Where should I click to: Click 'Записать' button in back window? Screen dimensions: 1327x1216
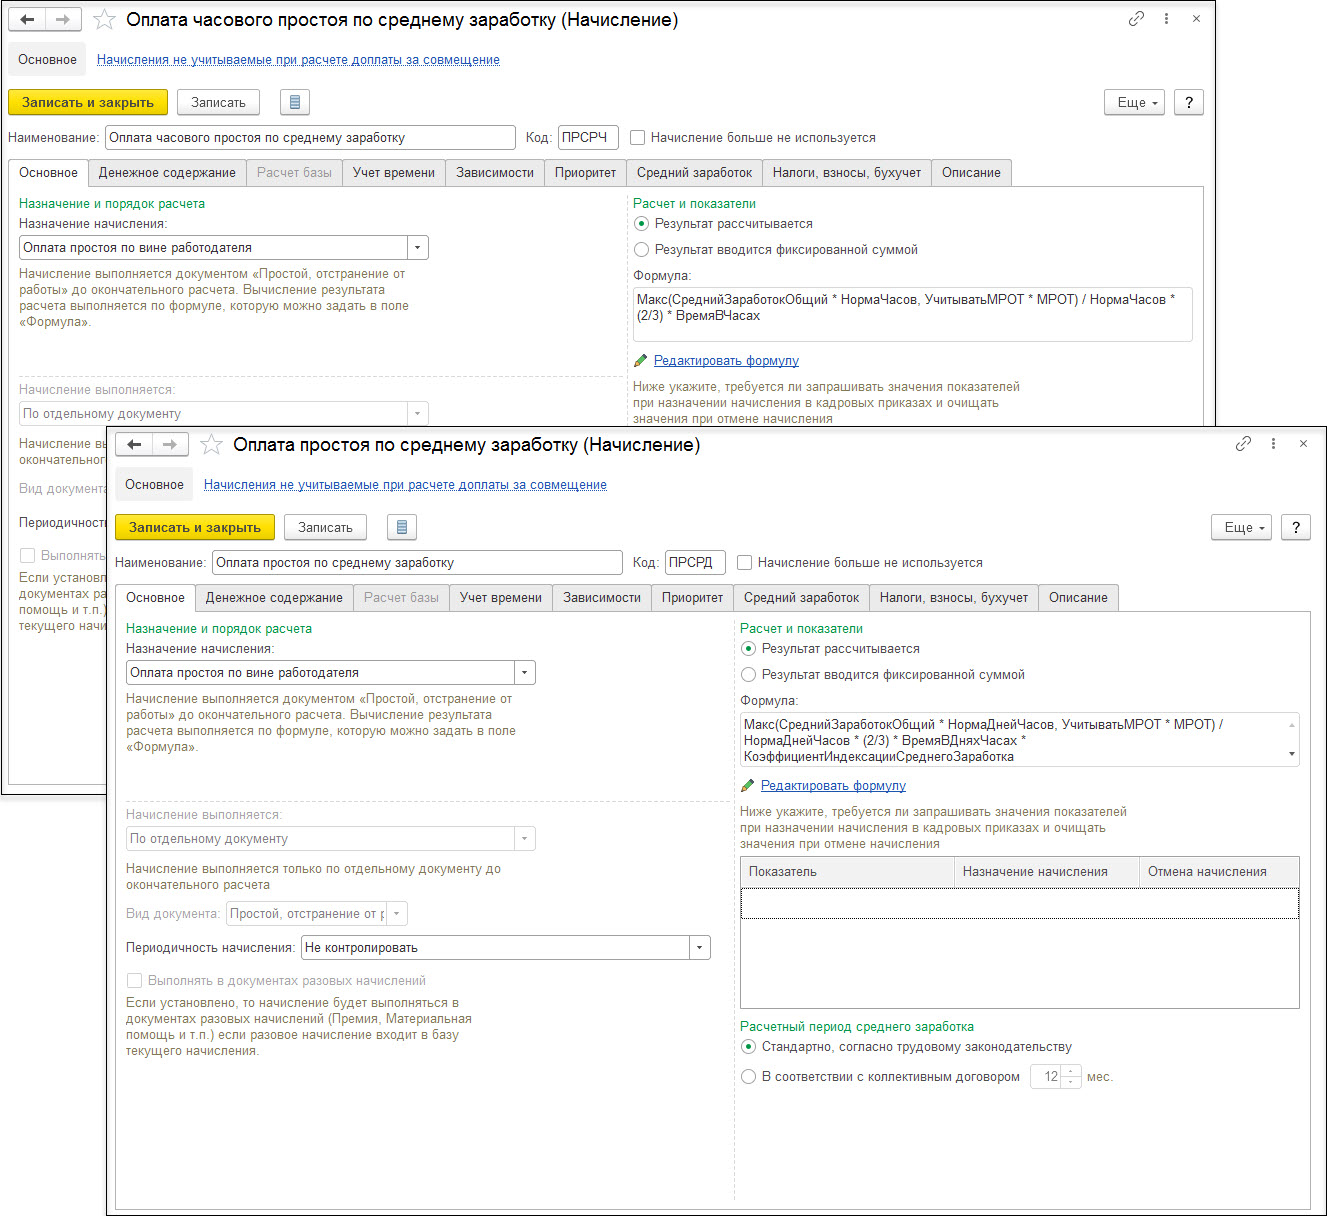[x=218, y=102]
